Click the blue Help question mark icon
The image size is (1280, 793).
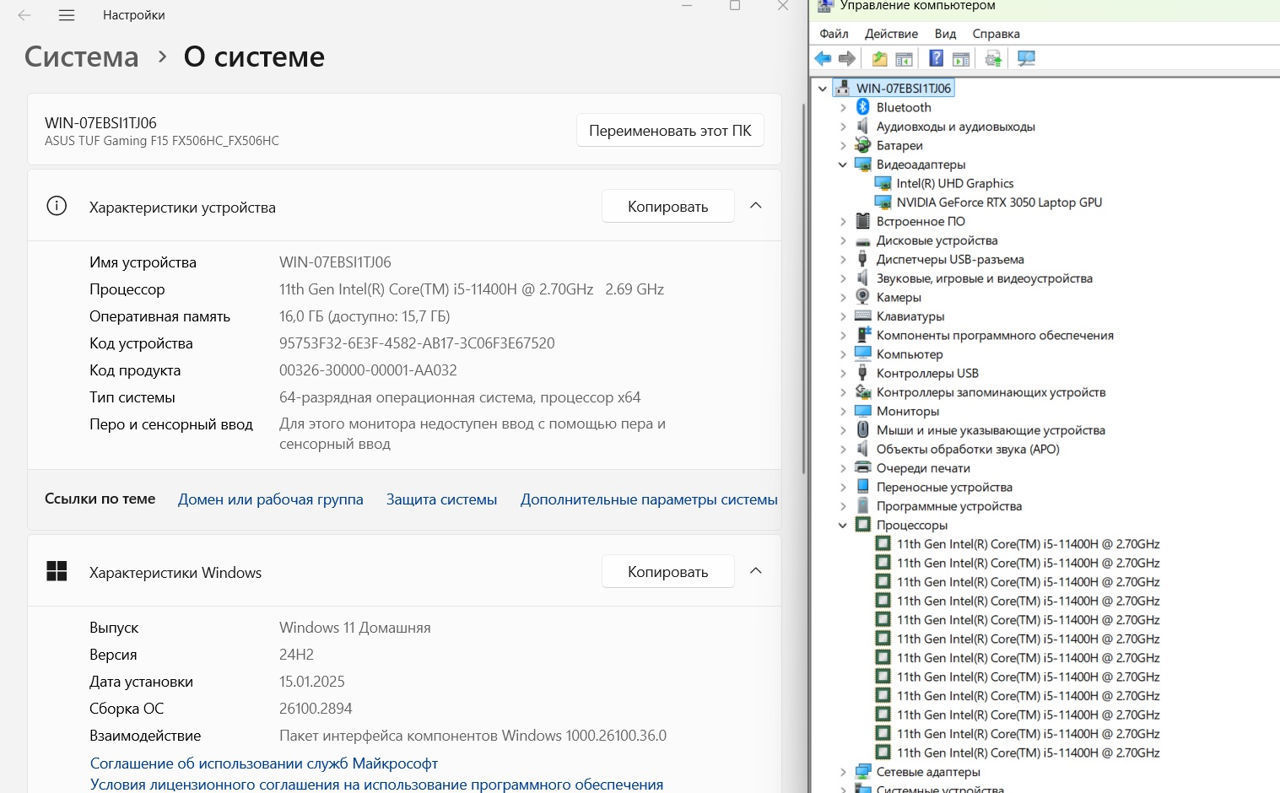tap(936, 59)
